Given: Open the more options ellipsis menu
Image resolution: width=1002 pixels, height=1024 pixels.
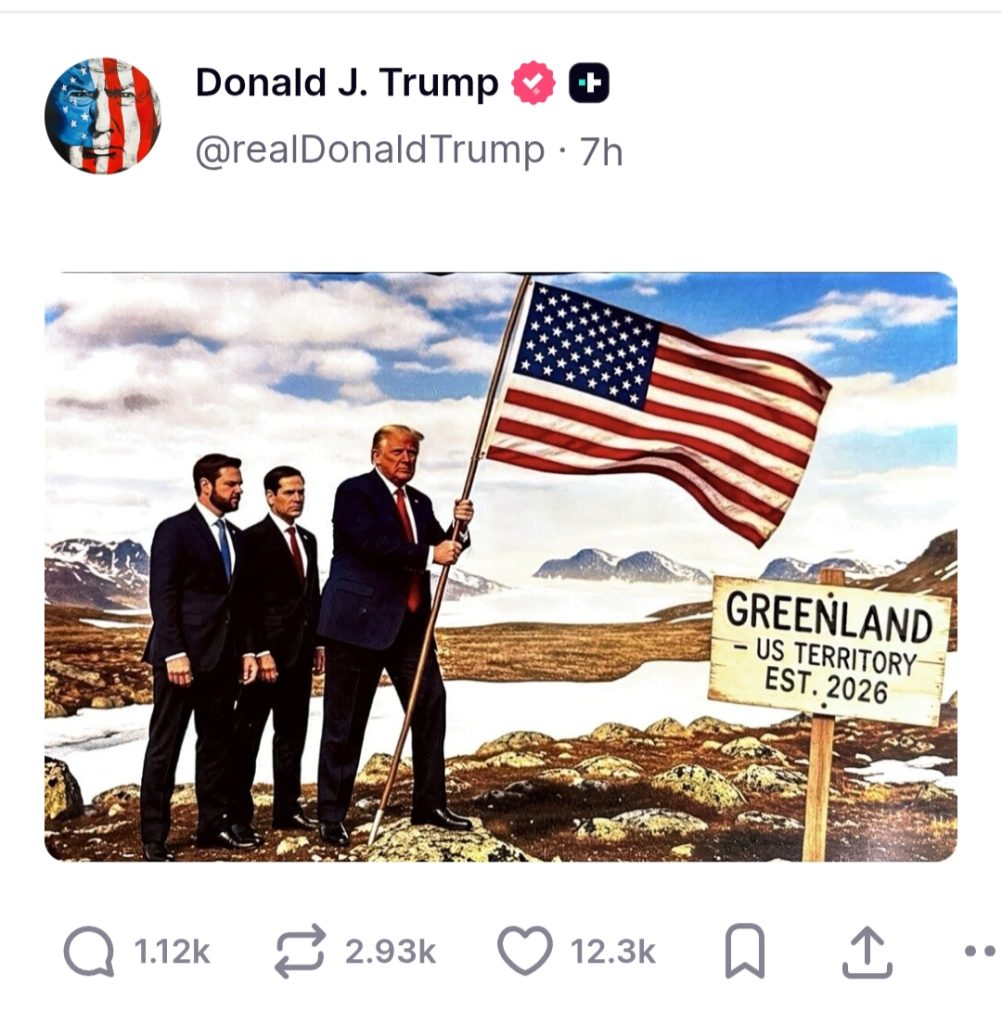Looking at the screenshot, I should click(x=983, y=952).
